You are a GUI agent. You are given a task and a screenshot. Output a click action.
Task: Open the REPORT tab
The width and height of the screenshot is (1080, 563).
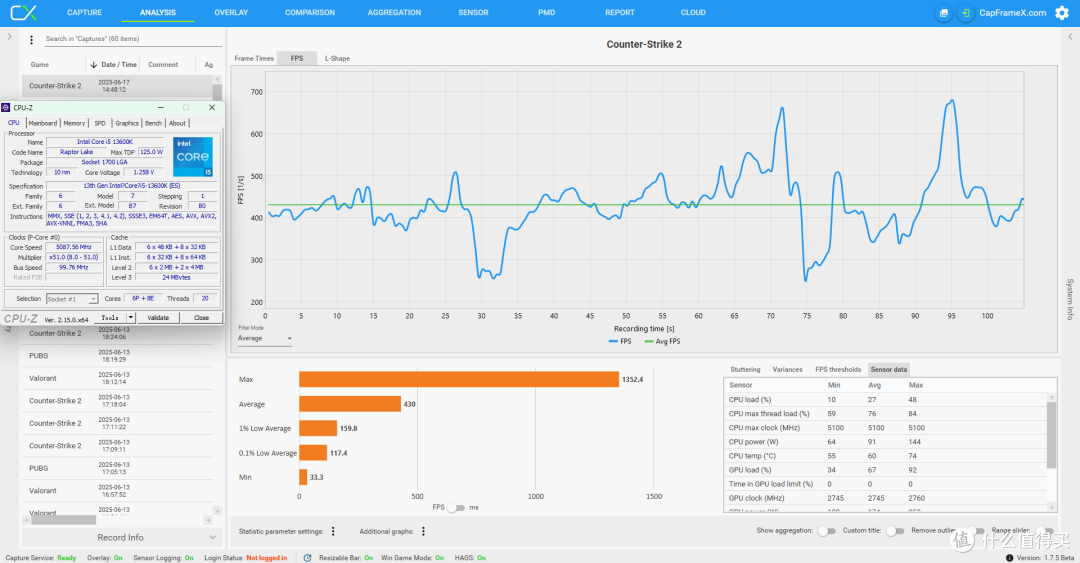(620, 12)
